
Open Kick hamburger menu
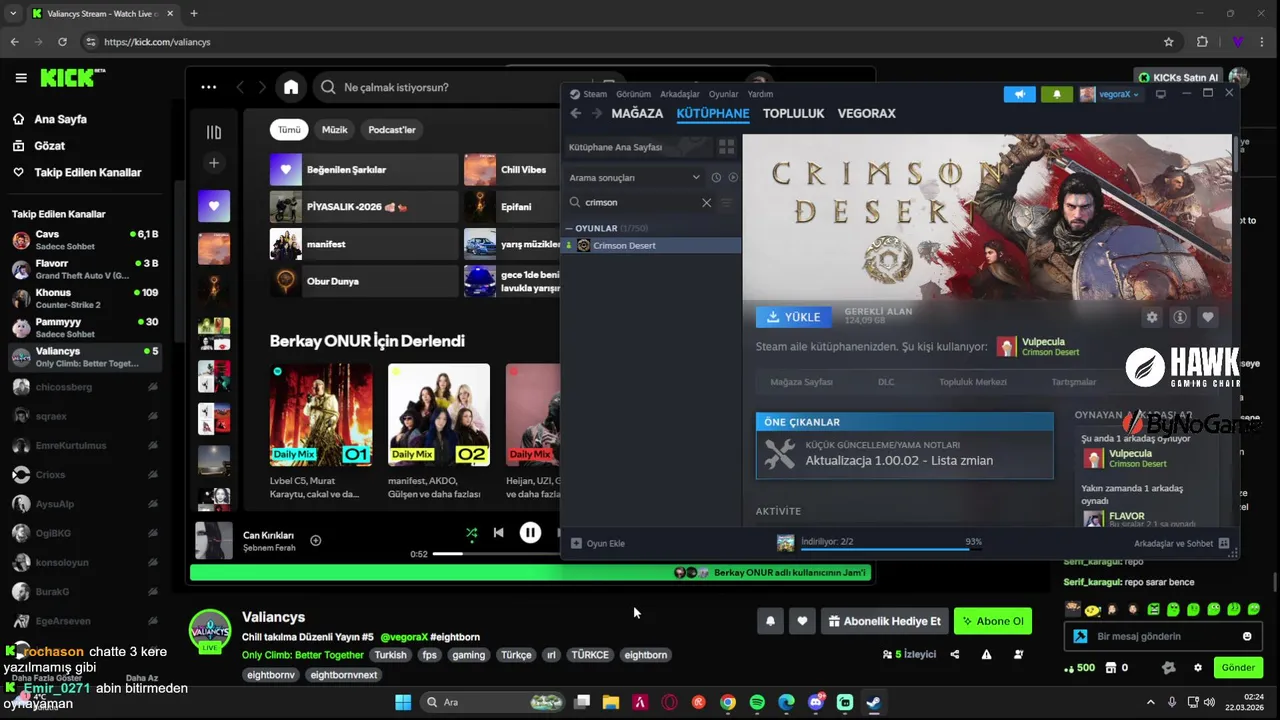[x=21, y=78]
